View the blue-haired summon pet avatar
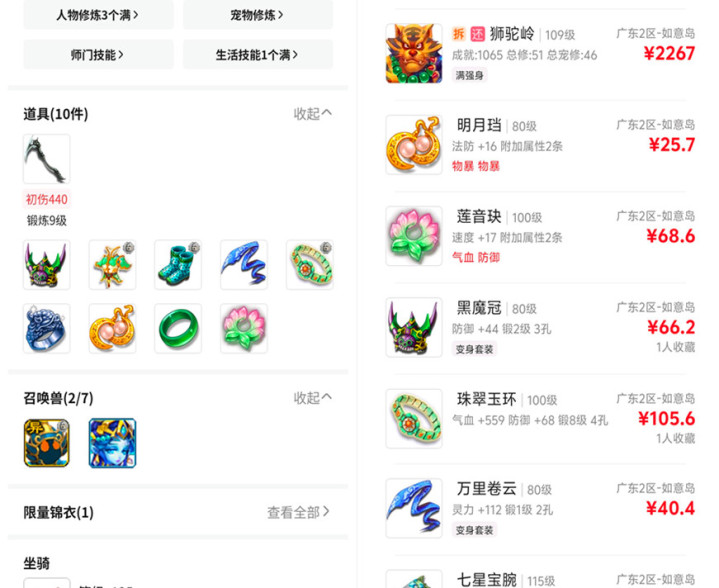 click(112, 443)
